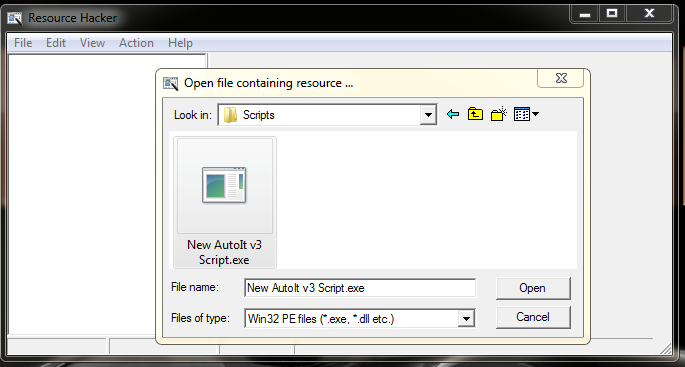Screen dimensions: 685x367
Task: Click the Resource Hacker title bar icon
Action: point(15,18)
